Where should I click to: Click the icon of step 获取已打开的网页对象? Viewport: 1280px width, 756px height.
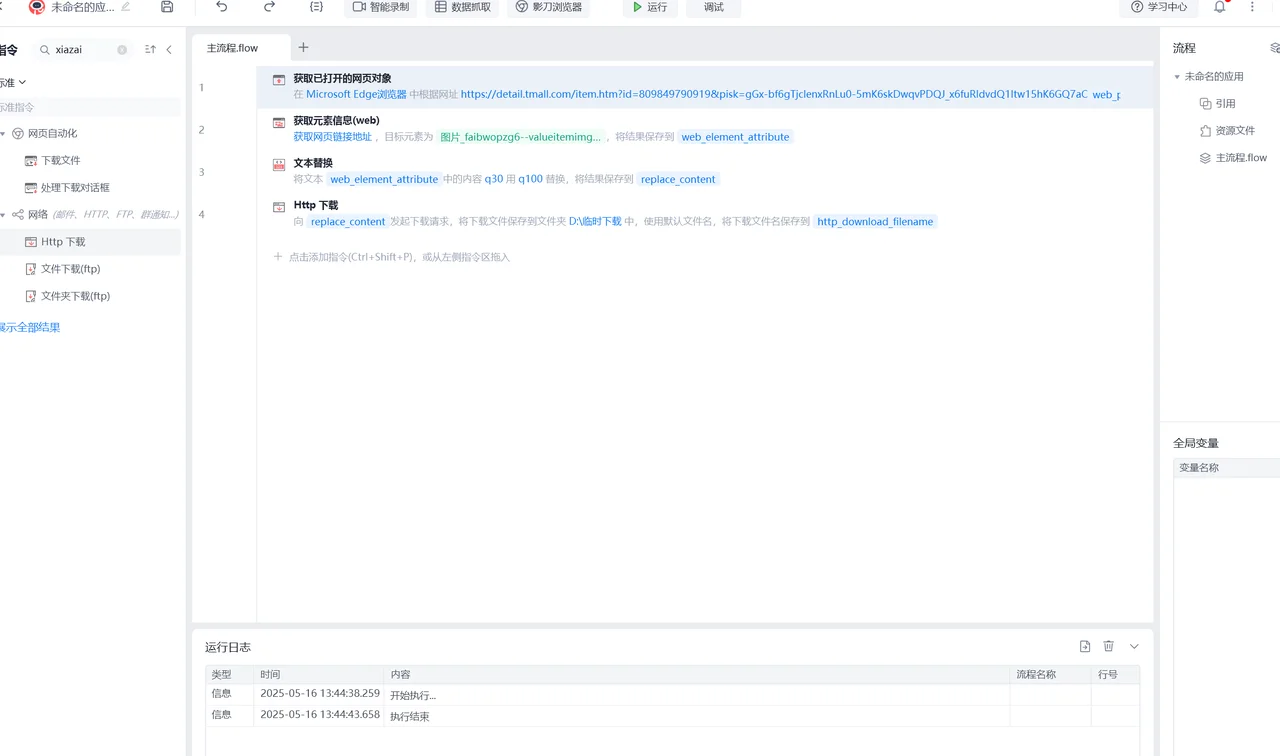[279, 79]
